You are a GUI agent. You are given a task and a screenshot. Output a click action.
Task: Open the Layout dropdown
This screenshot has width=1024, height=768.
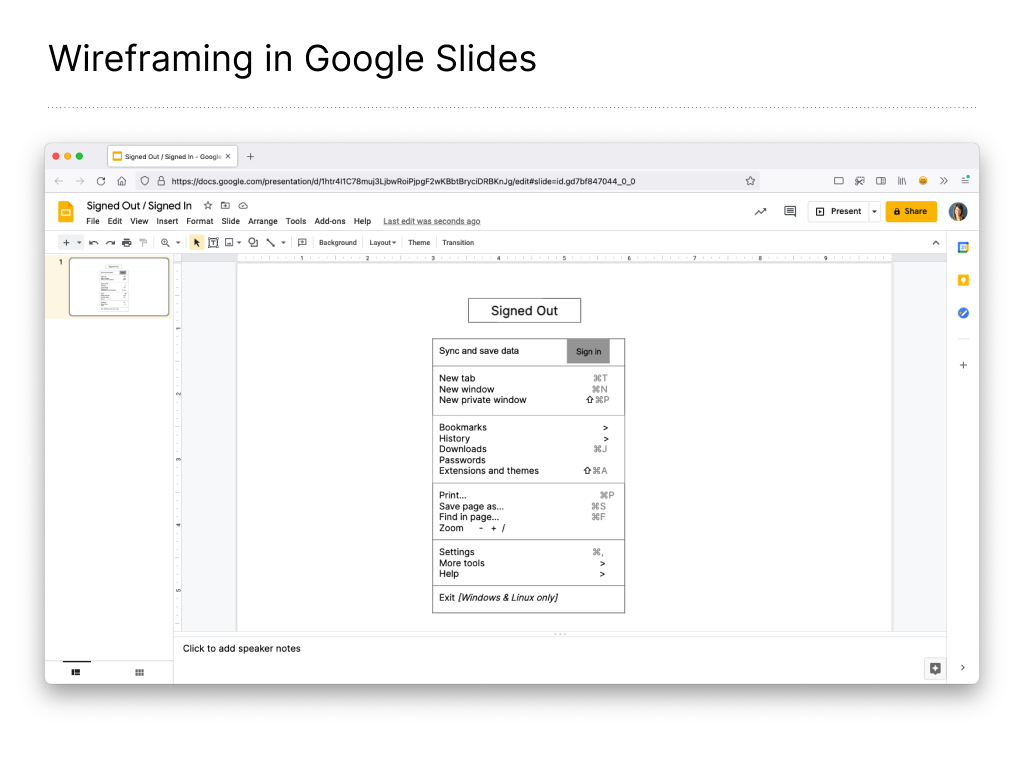point(382,243)
